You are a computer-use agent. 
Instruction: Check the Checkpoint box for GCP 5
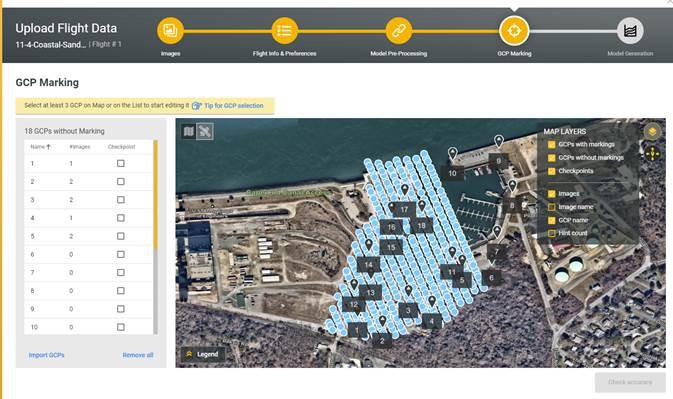(x=121, y=236)
